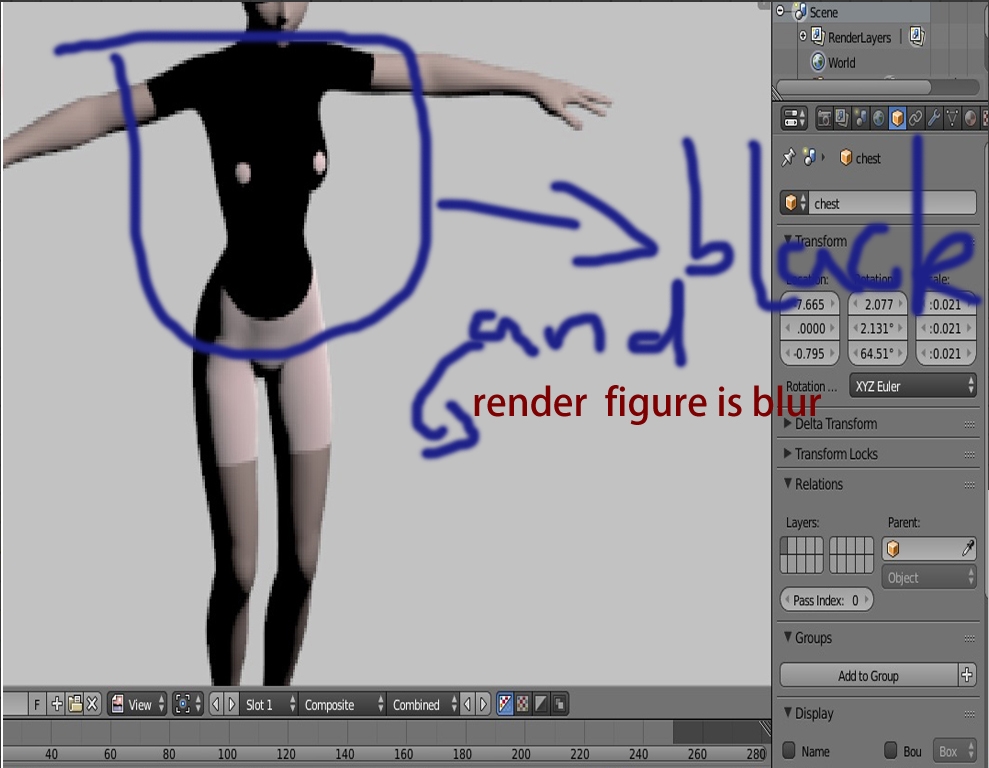The height and width of the screenshot is (768, 989).
Task: Click the Add to Group button
Action: (x=867, y=676)
